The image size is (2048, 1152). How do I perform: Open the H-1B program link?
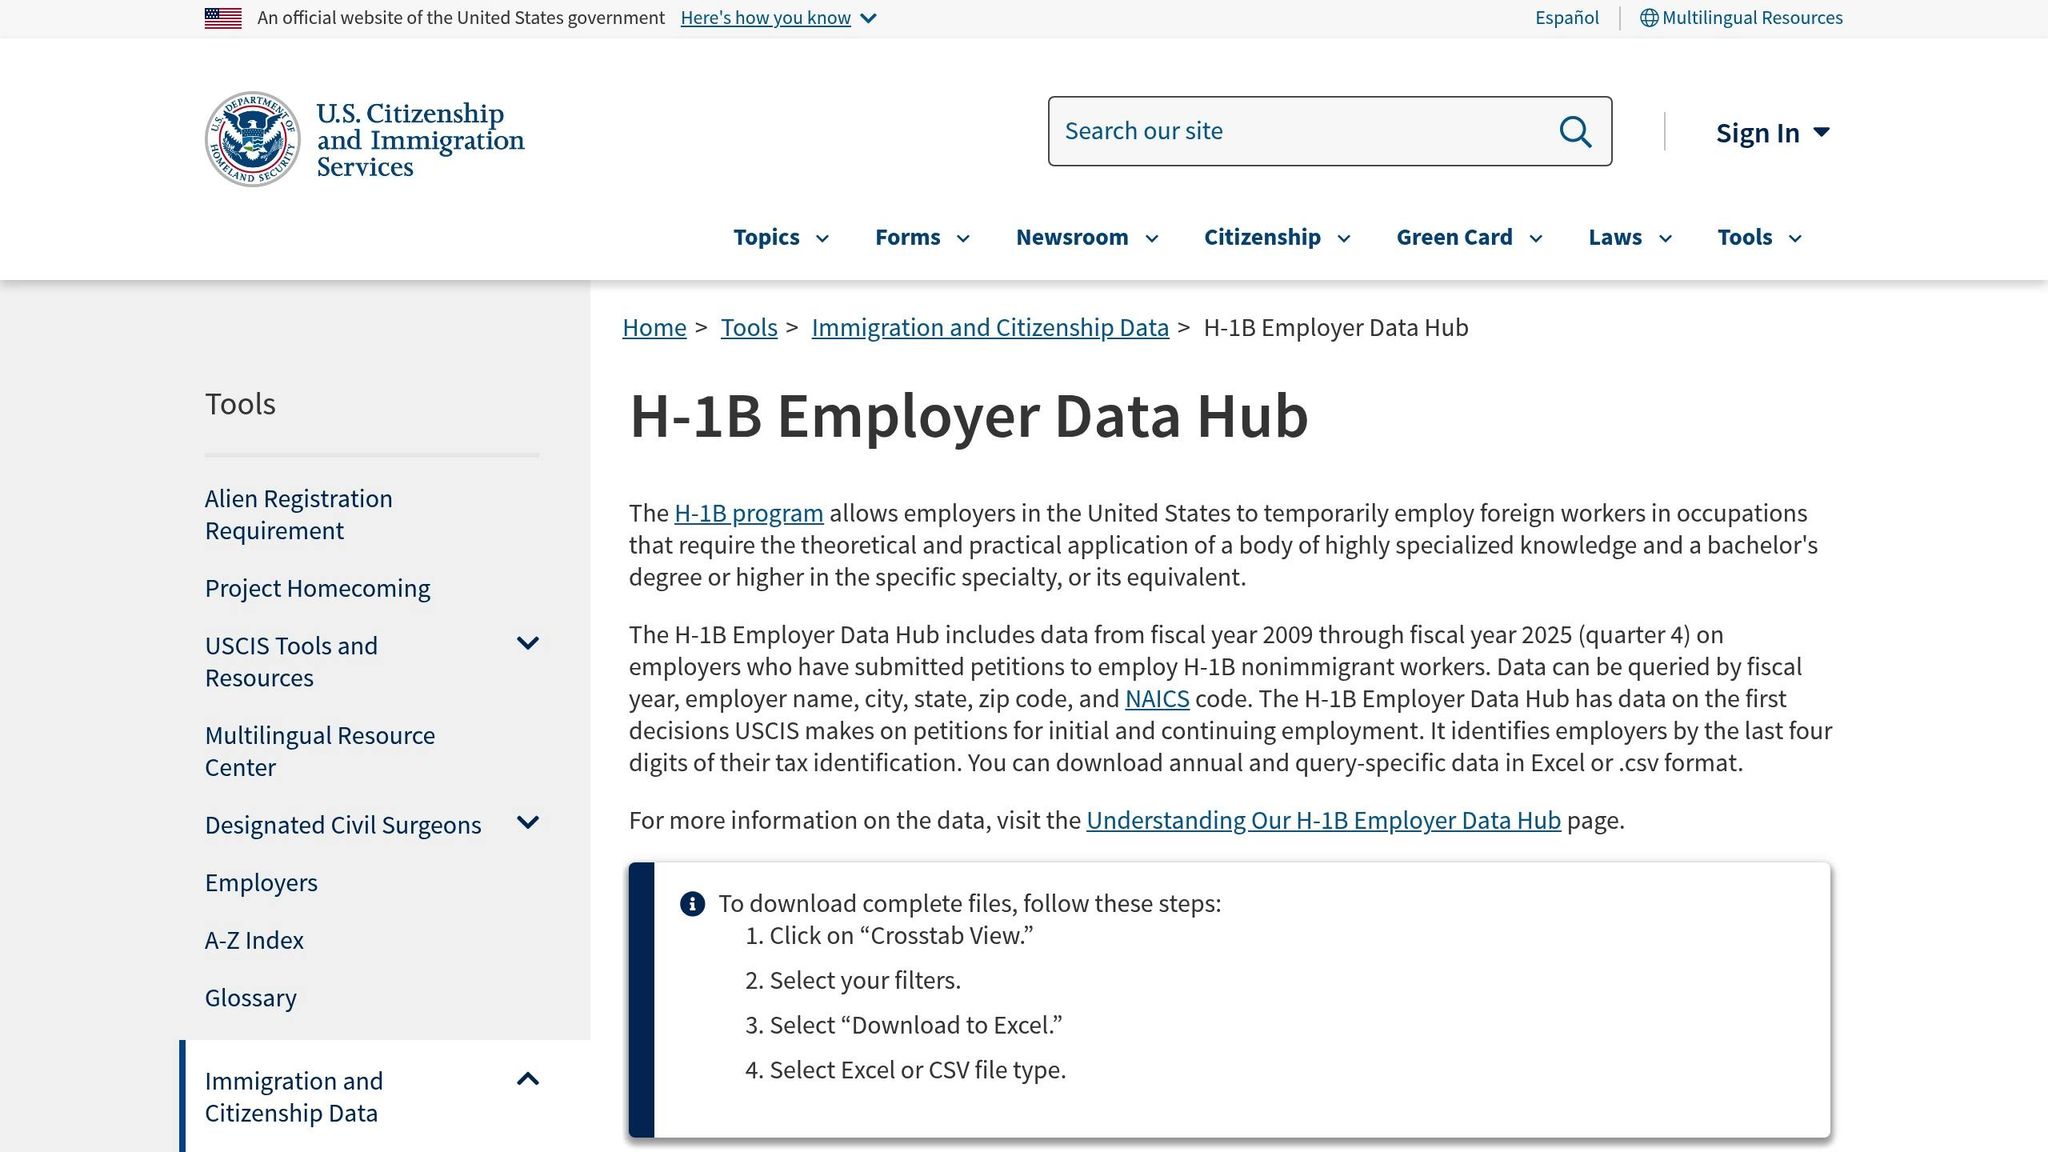coord(748,513)
